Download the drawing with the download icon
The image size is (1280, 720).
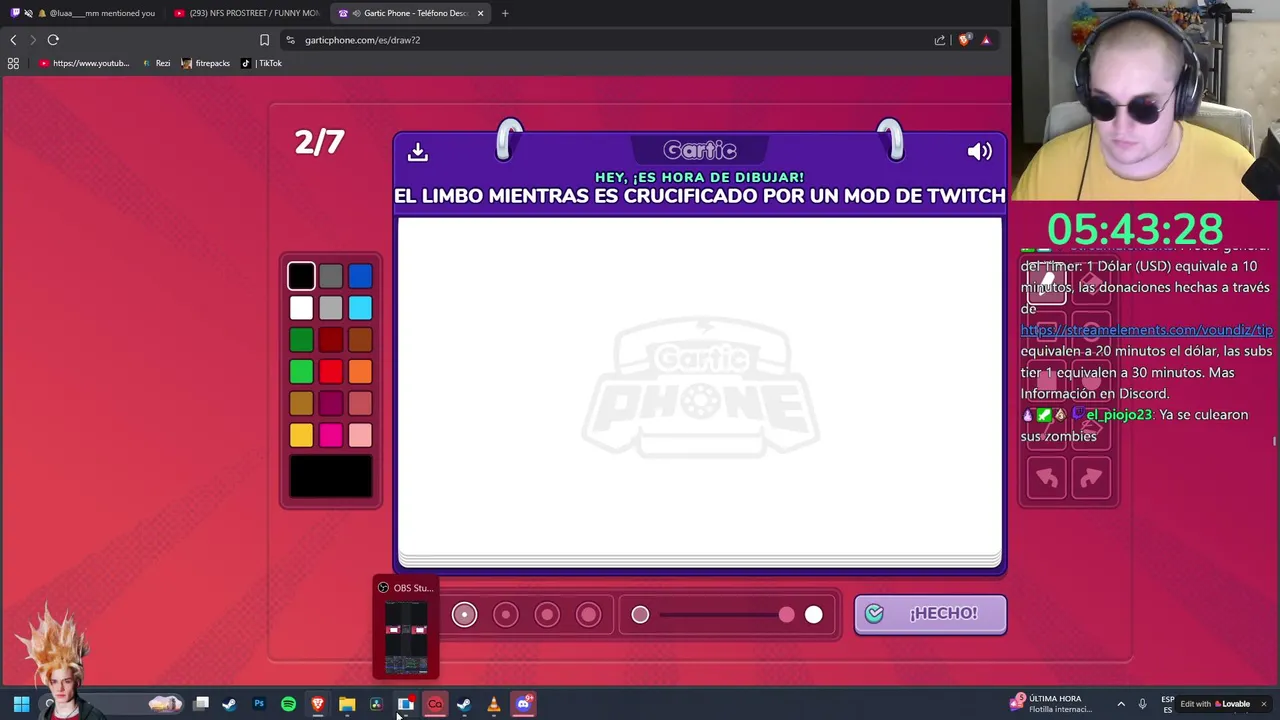[418, 152]
